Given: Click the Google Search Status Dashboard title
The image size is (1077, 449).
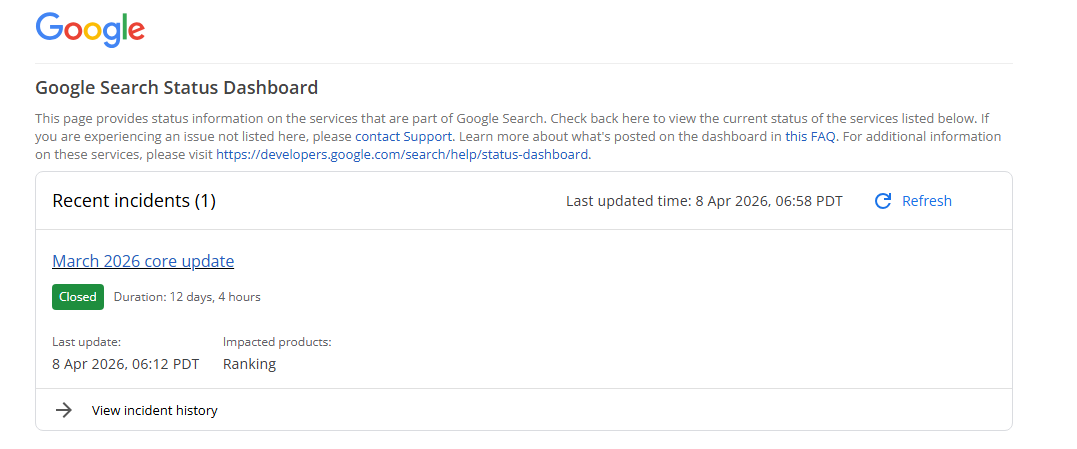Looking at the screenshot, I should pyautogui.click(x=176, y=87).
